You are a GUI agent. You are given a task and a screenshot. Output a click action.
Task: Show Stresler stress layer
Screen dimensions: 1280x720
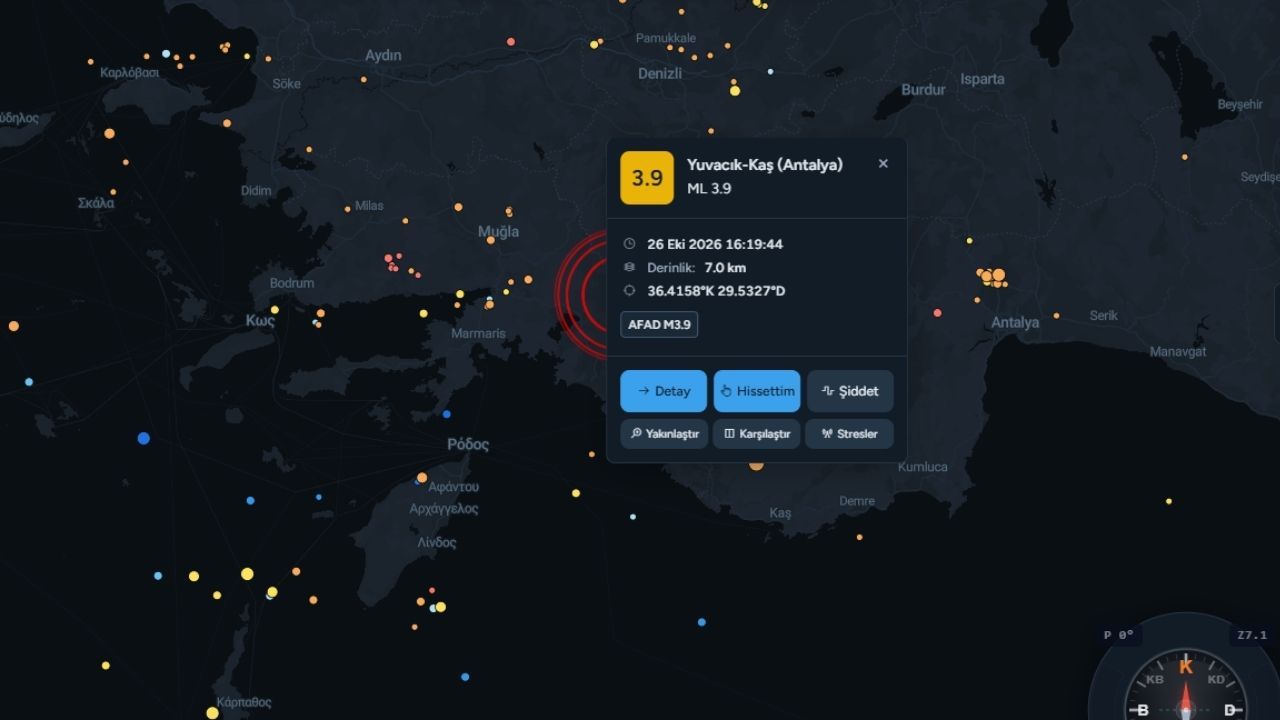(x=849, y=434)
